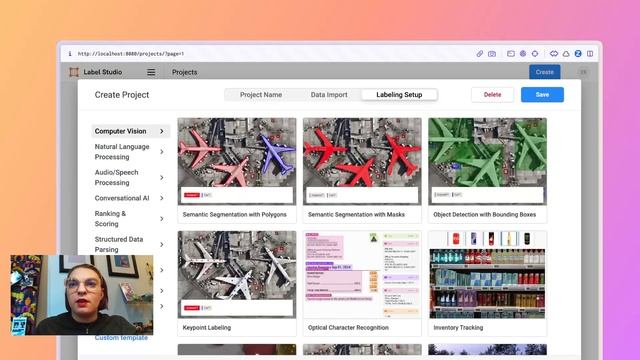Viewport: 640px width, 360px height.
Task: Click the user avatar in the header
Action: (584, 72)
